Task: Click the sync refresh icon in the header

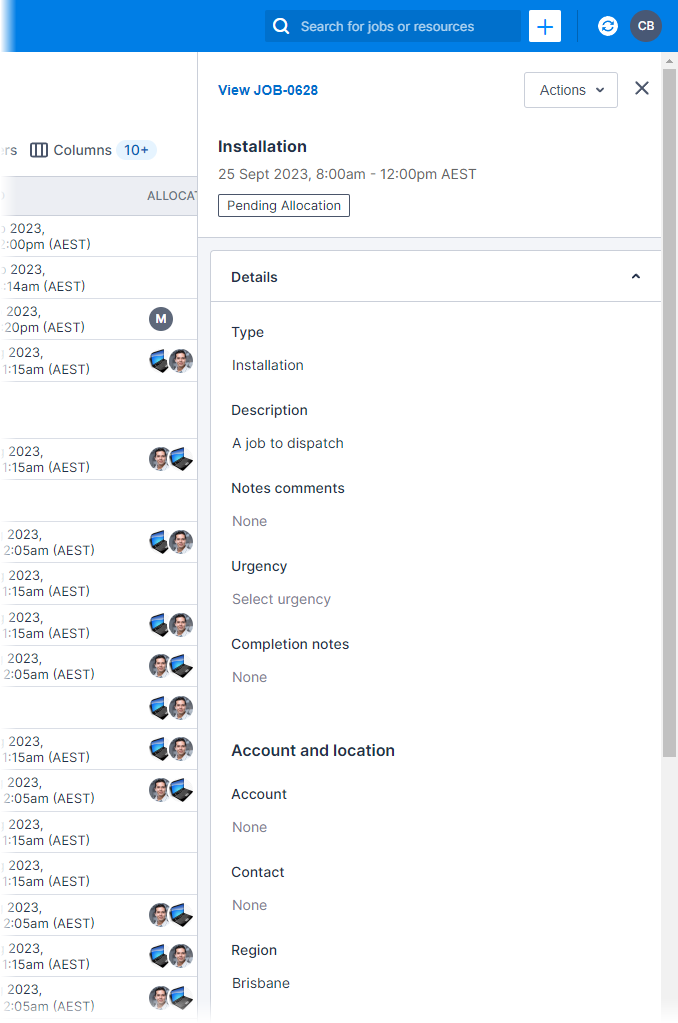Action: coord(607,26)
